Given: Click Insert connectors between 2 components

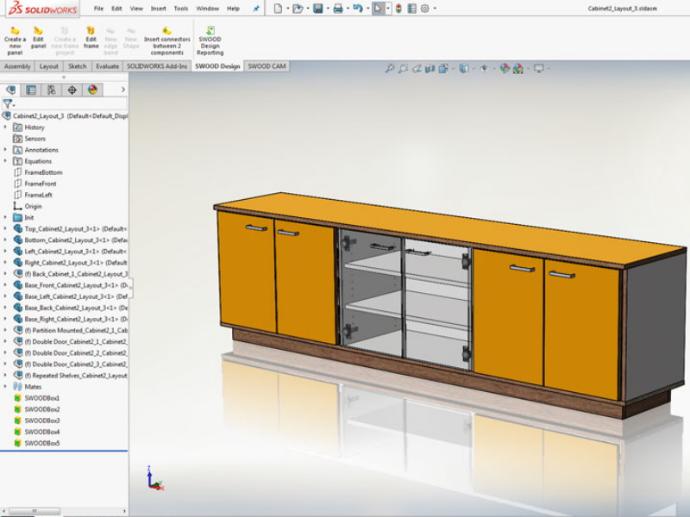Looking at the screenshot, I should click(x=167, y=40).
